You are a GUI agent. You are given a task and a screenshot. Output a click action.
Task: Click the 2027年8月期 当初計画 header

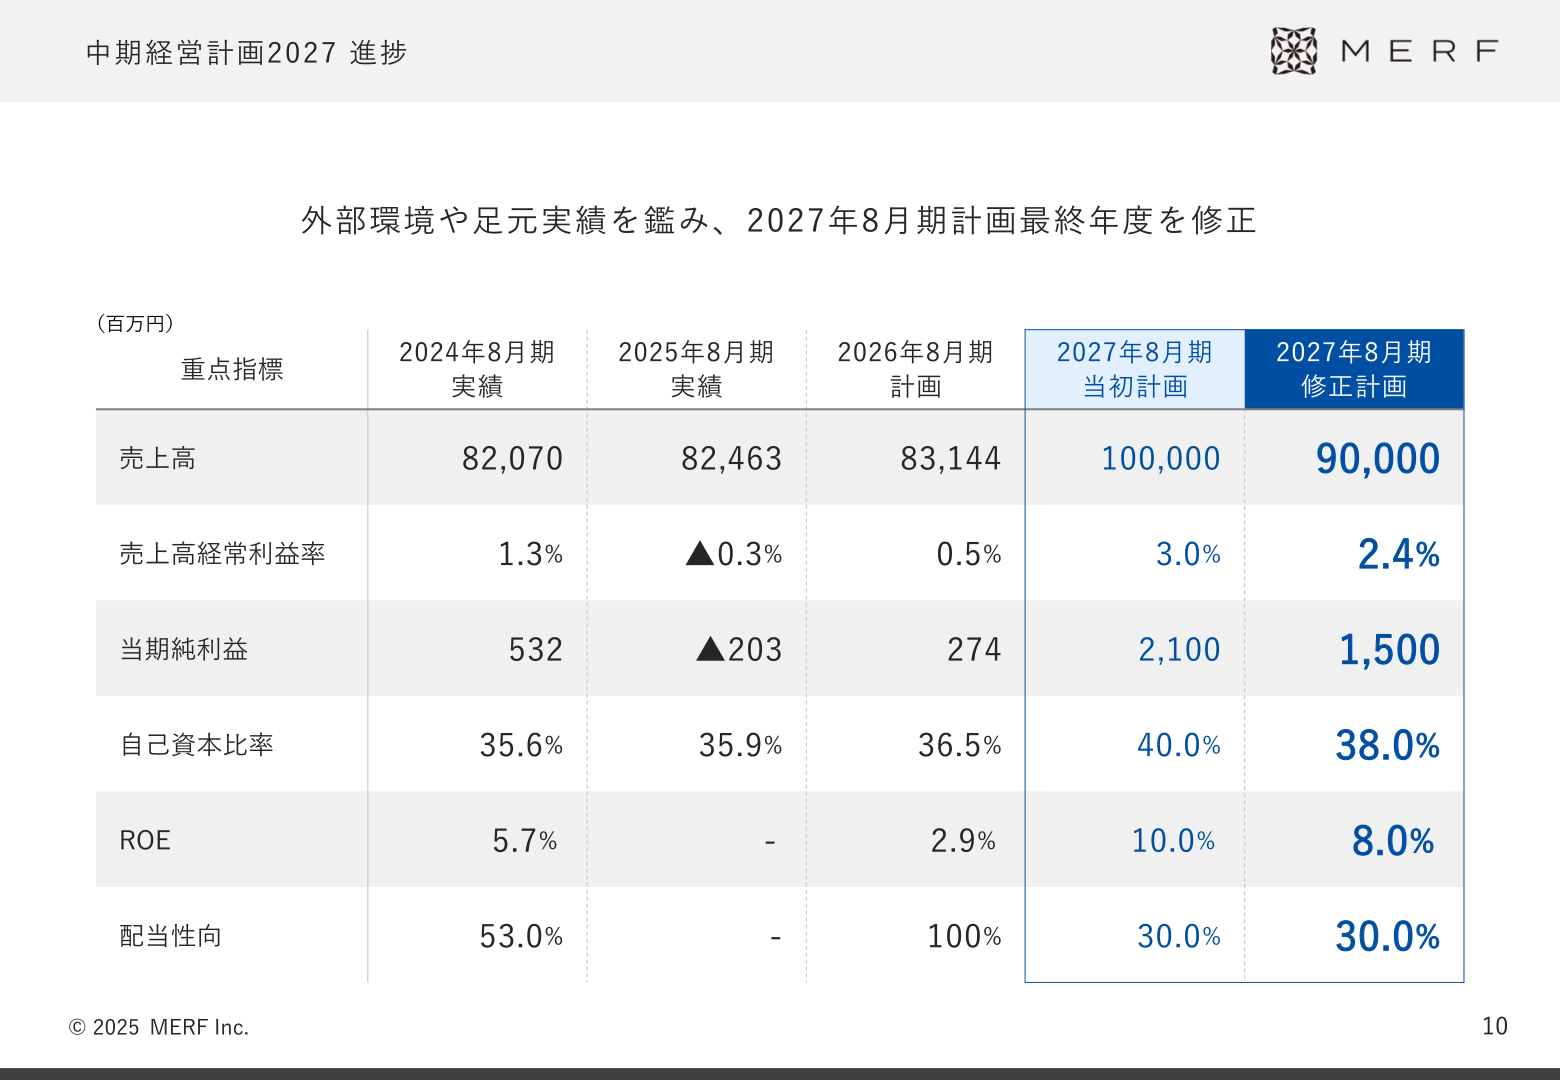[1135, 369]
